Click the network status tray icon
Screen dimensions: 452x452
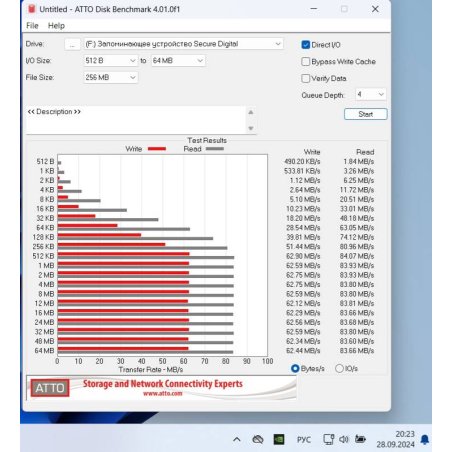pos(328,439)
